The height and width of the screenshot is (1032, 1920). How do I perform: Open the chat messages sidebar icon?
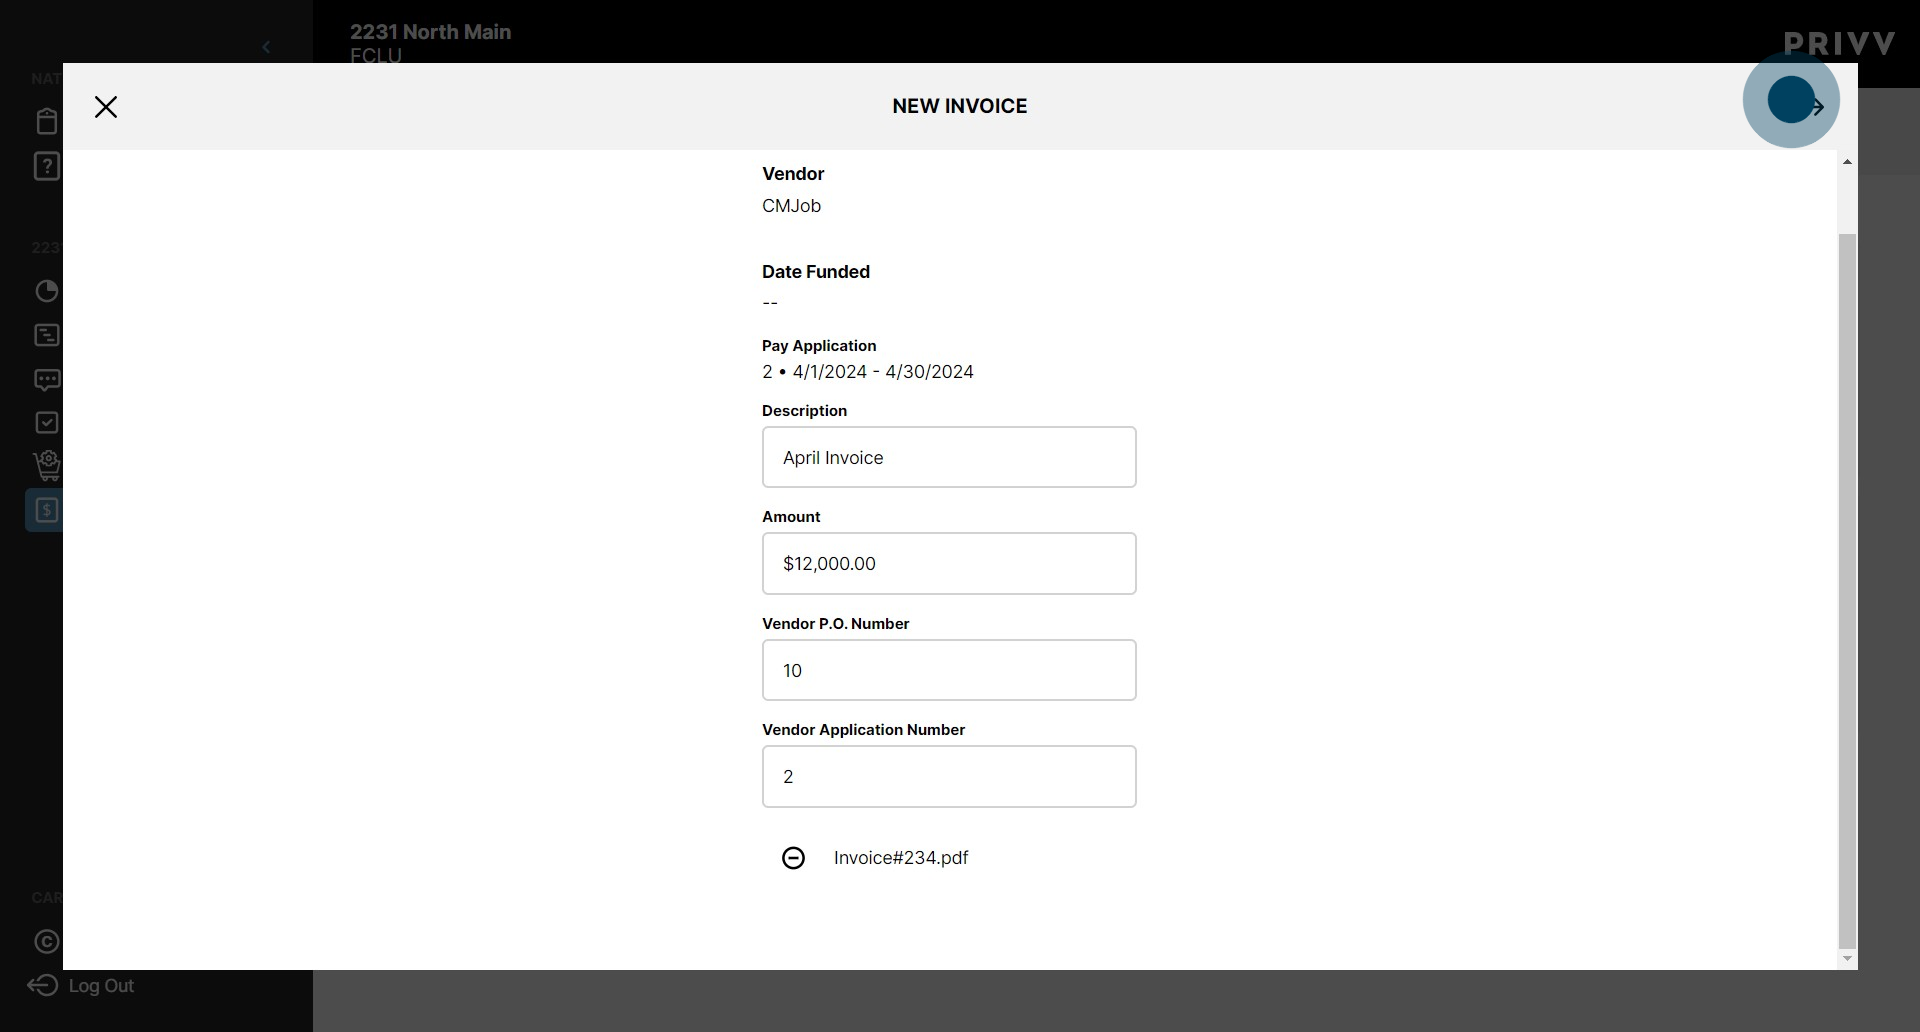[46, 380]
